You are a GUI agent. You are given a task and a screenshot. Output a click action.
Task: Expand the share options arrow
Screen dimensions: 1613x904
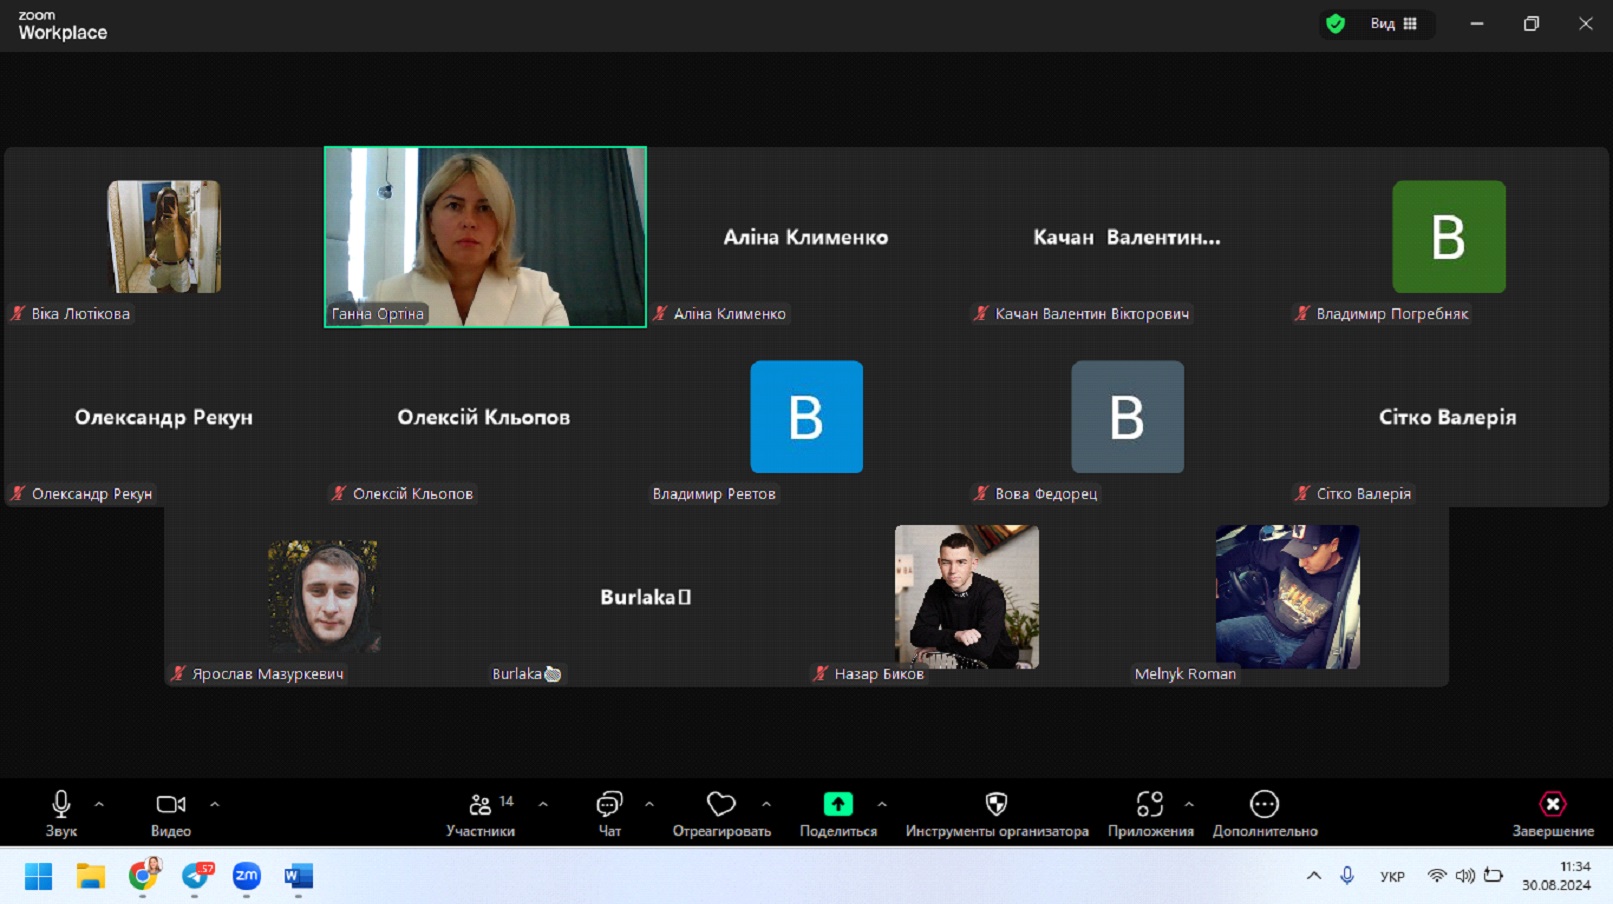(x=882, y=804)
